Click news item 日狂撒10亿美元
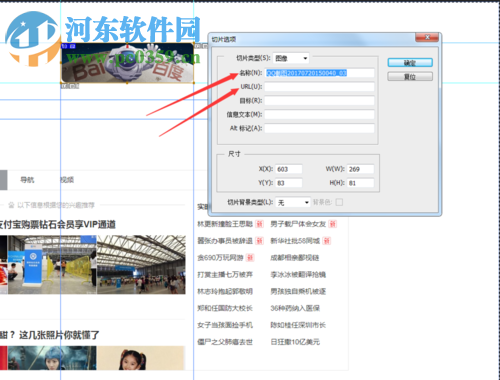500x380 pixels. pos(295,342)
